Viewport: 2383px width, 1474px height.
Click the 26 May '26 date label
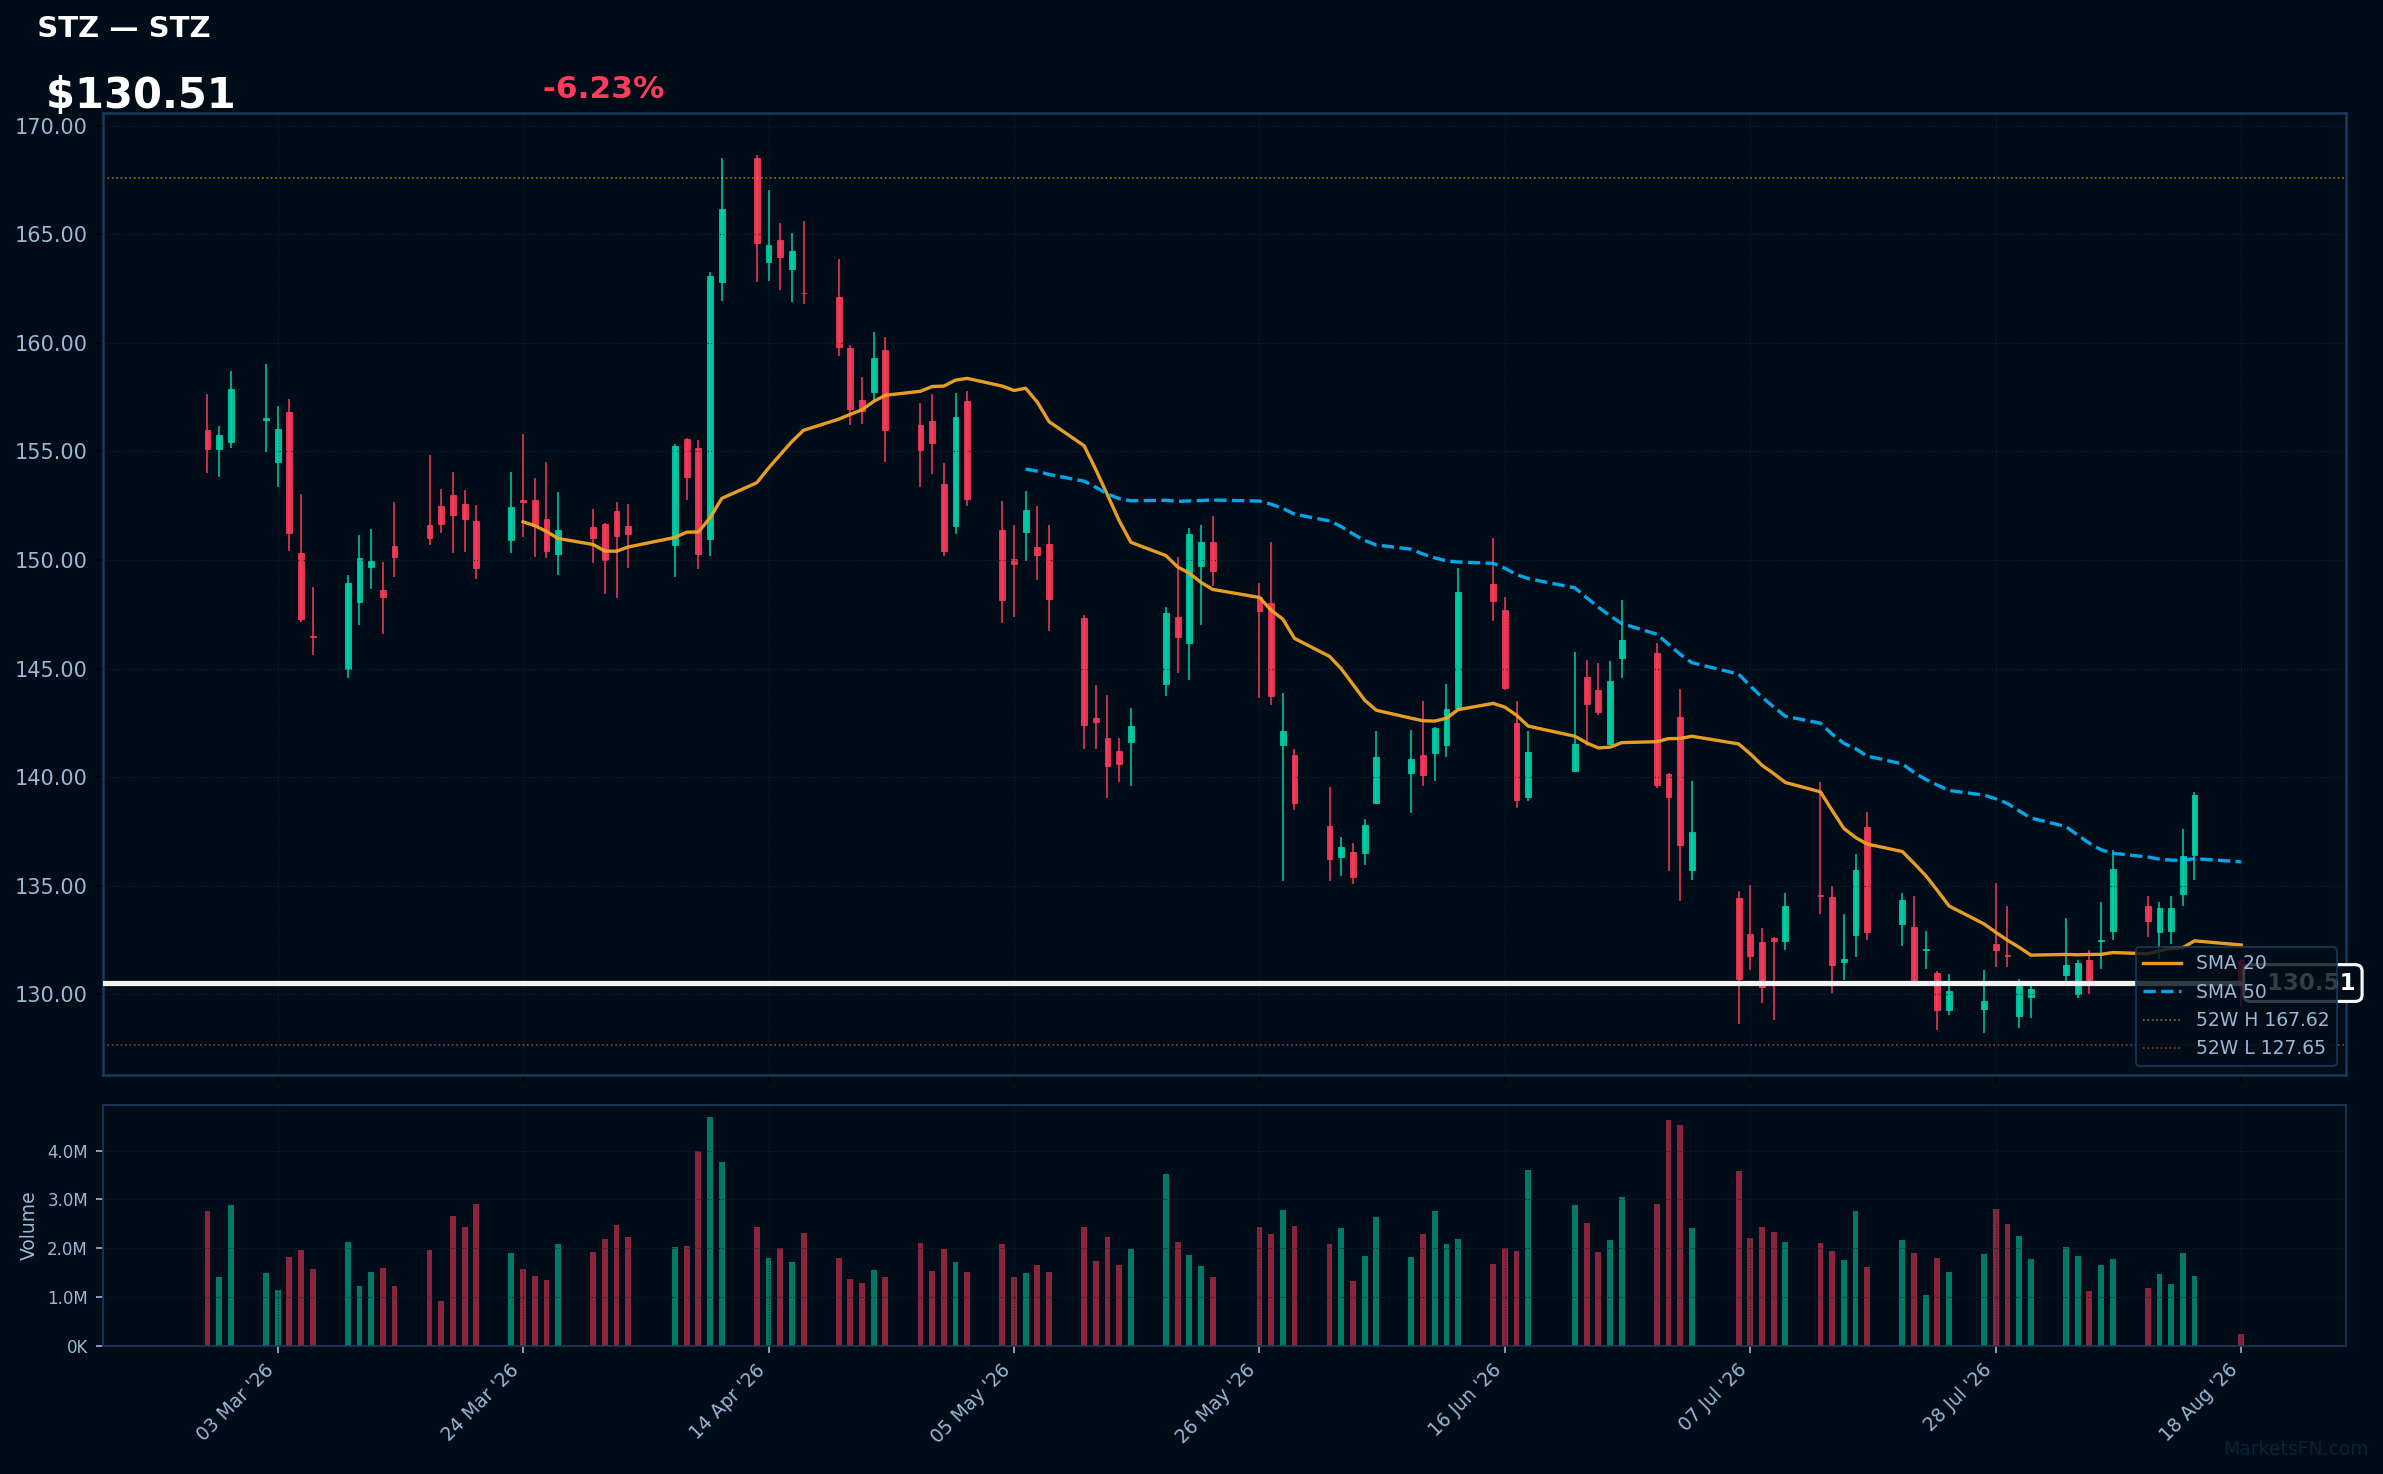pos(1215,1401)
